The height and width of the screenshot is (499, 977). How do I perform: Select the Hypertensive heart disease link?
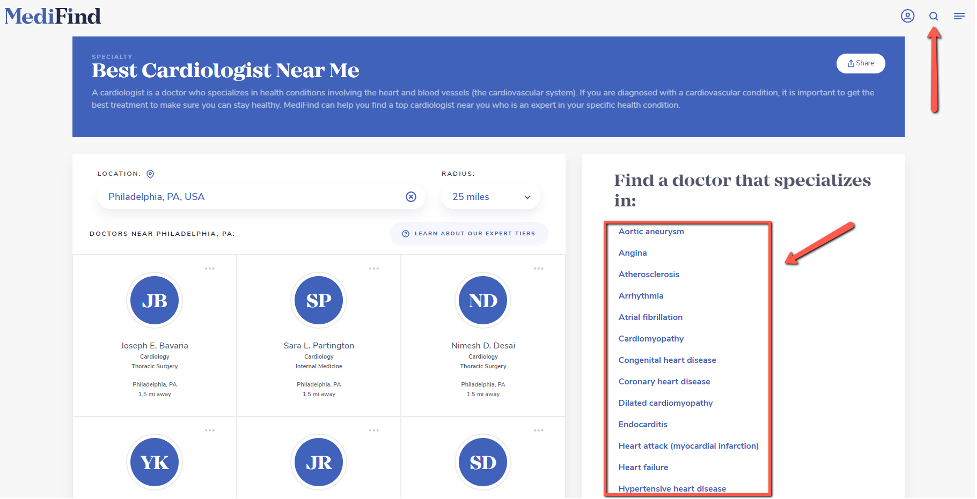click(x=672, y=489)
